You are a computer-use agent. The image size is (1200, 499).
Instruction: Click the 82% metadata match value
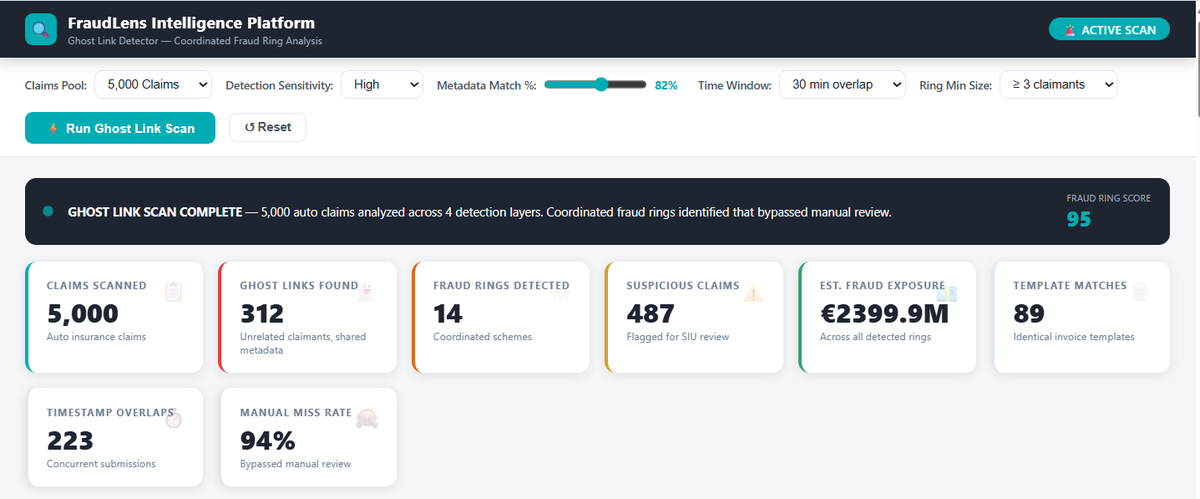pos(666,86)
